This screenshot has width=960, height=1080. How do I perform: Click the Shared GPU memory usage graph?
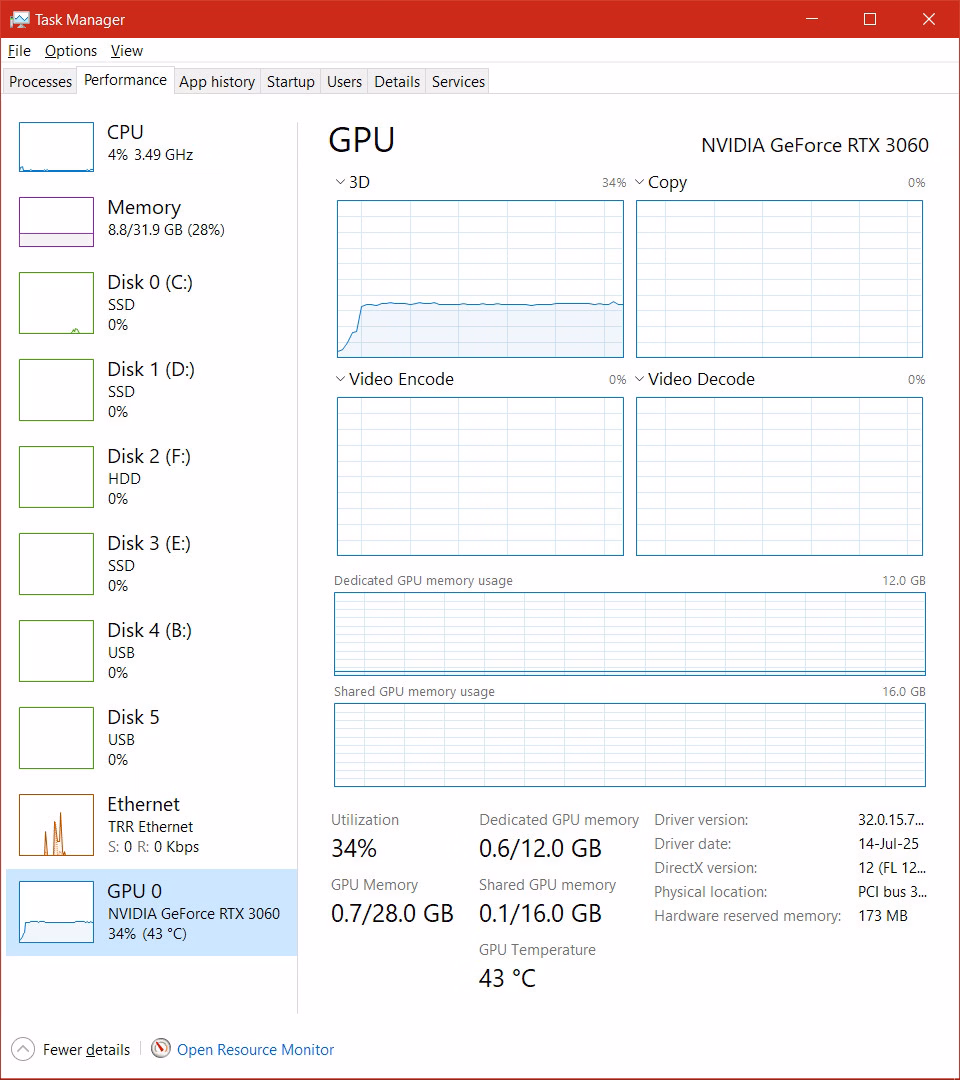[629, 745]
